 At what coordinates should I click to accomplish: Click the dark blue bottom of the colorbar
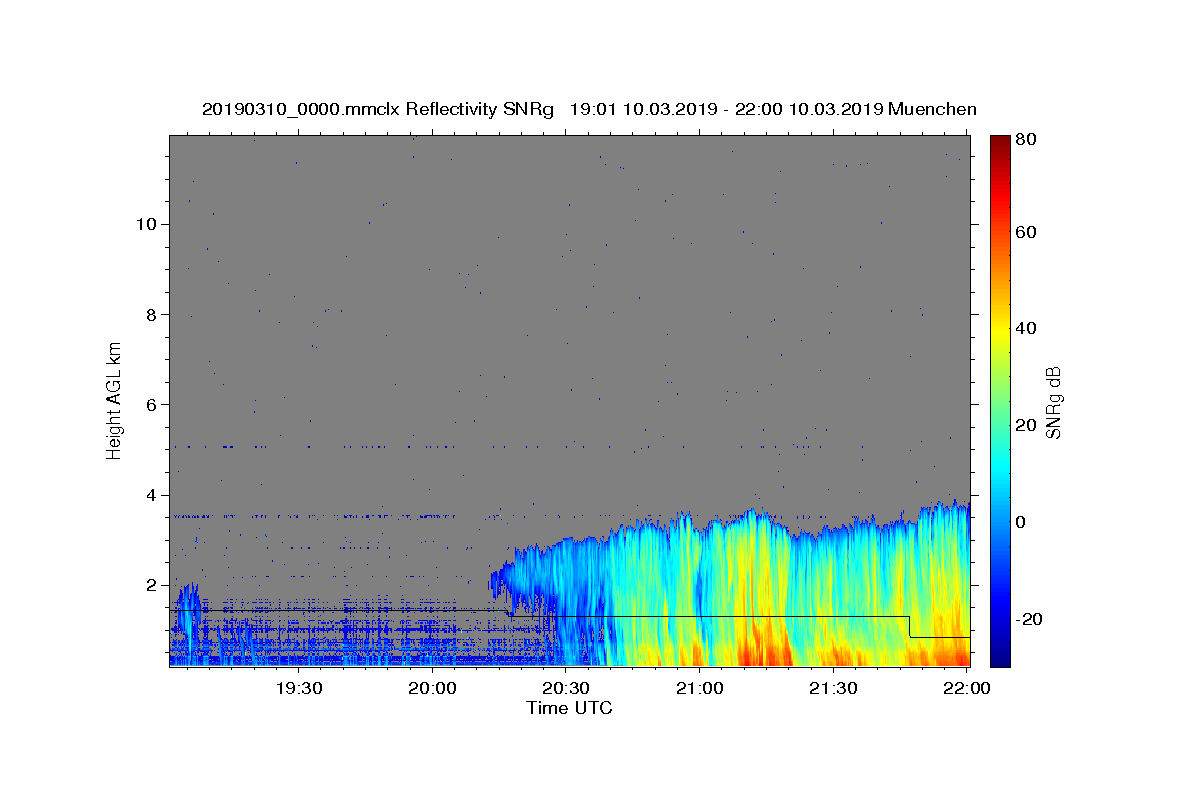(999, 655)
